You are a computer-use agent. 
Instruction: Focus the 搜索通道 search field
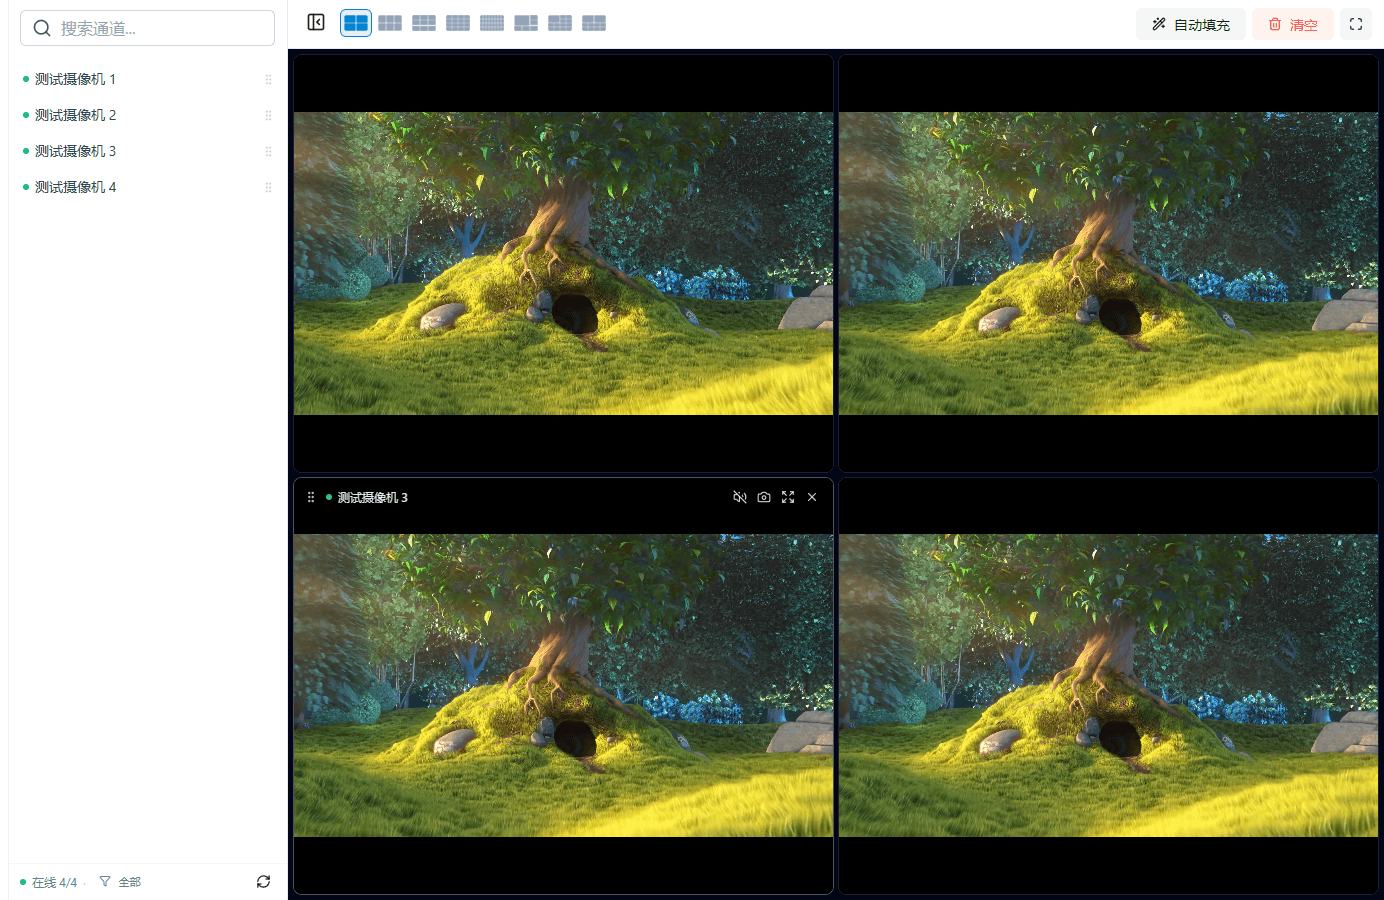click(x=147, y=28)
